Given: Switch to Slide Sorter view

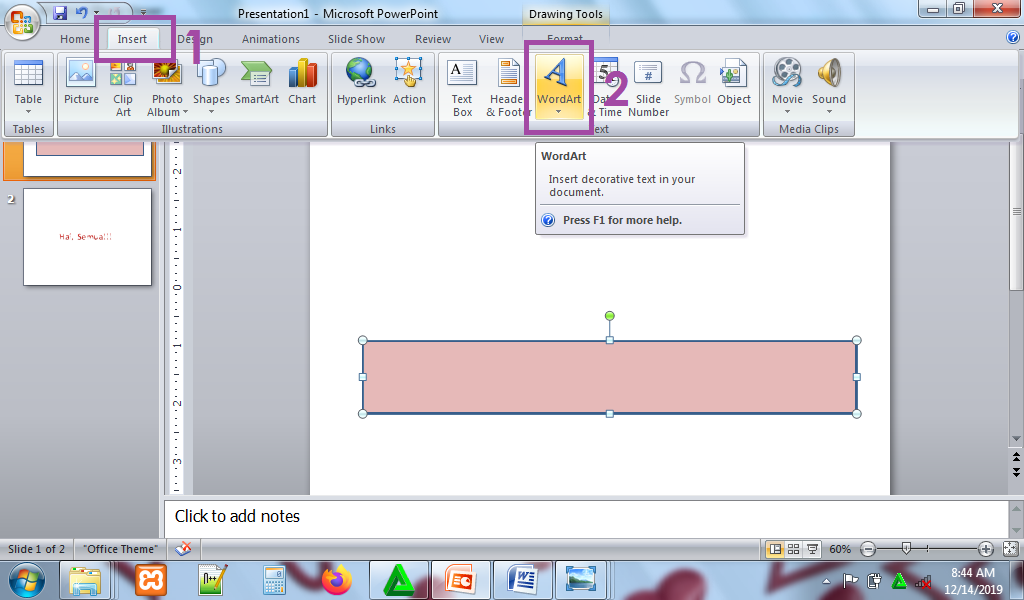Looking at the screenshot, I should pos(793,549).
